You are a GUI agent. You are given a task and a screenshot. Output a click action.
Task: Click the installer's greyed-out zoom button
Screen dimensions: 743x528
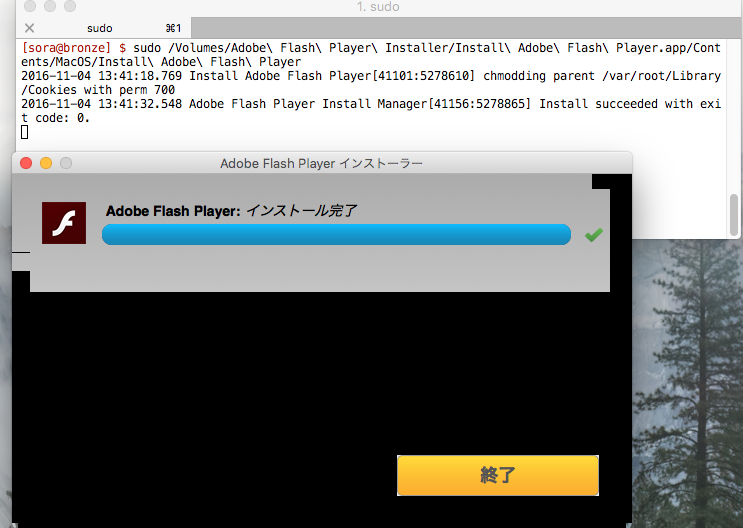click(x=66, y=163)
